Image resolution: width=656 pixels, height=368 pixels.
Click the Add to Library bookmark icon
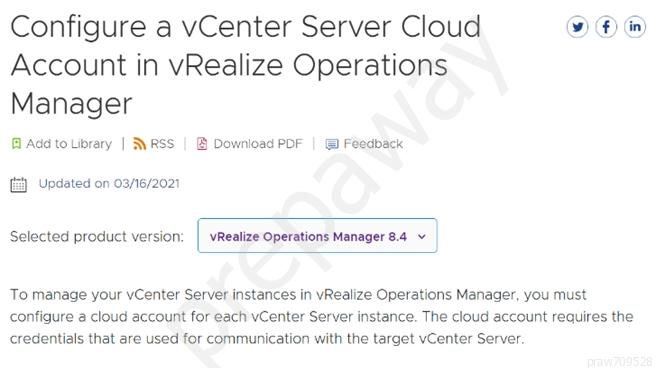pyautogui.click(x=16, y=143)
